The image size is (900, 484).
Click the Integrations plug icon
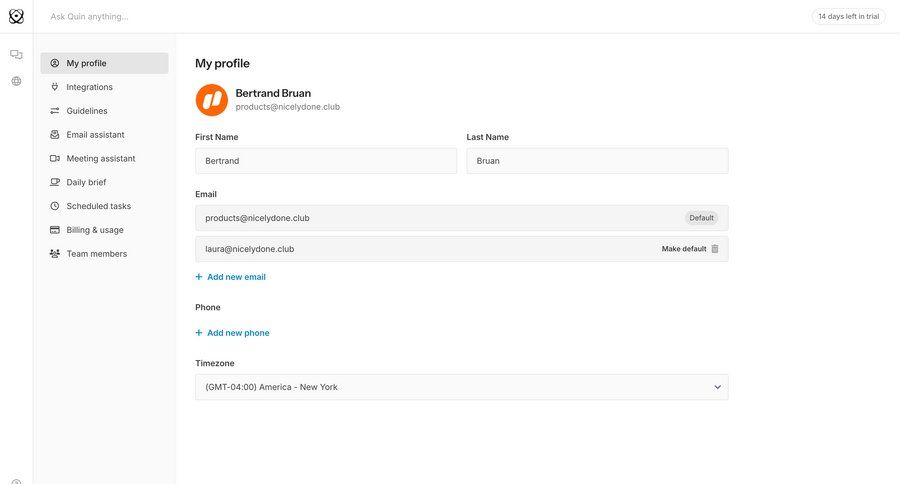pos(55,87)
